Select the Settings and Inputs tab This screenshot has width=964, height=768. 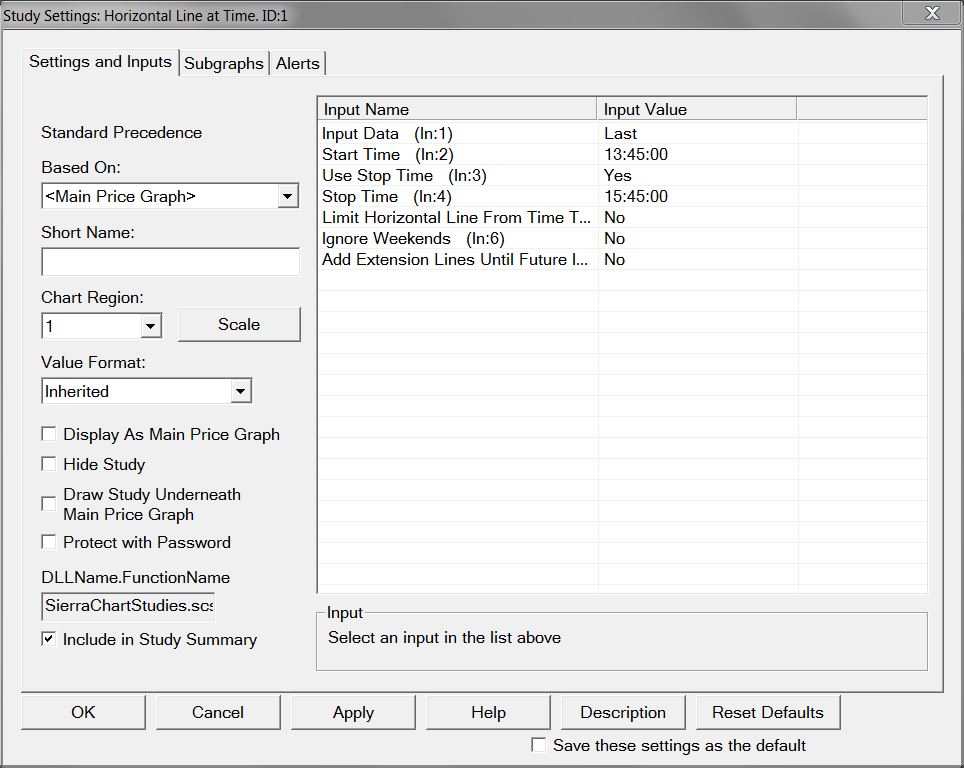coord(100,62)
